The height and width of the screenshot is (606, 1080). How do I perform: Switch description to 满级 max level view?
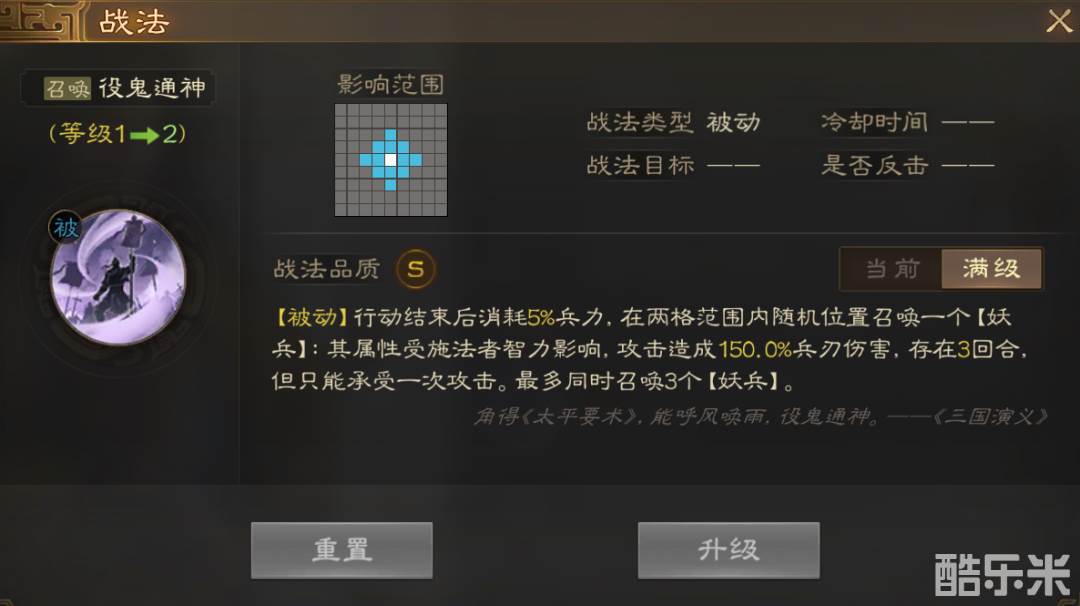pos(992,269)
